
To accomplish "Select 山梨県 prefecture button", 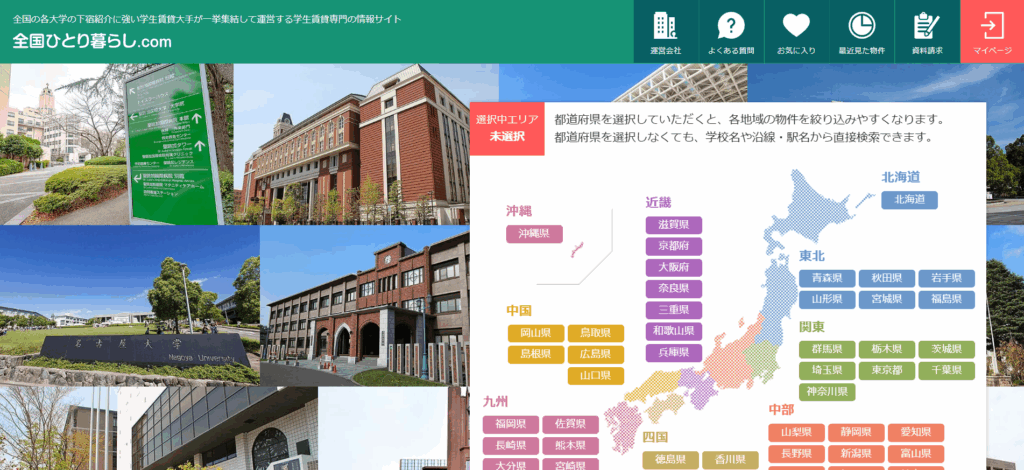I will [797, 432].
